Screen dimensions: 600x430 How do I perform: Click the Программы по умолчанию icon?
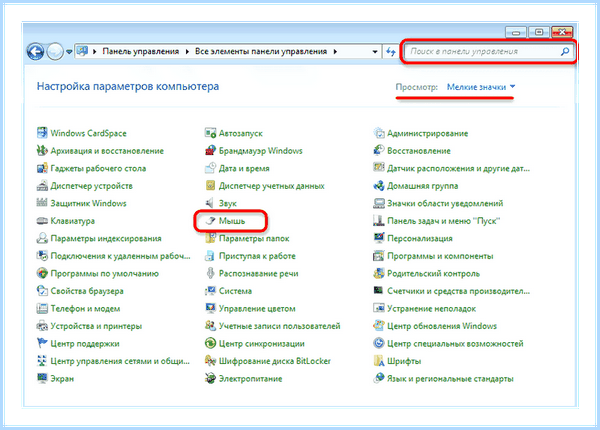42,273
